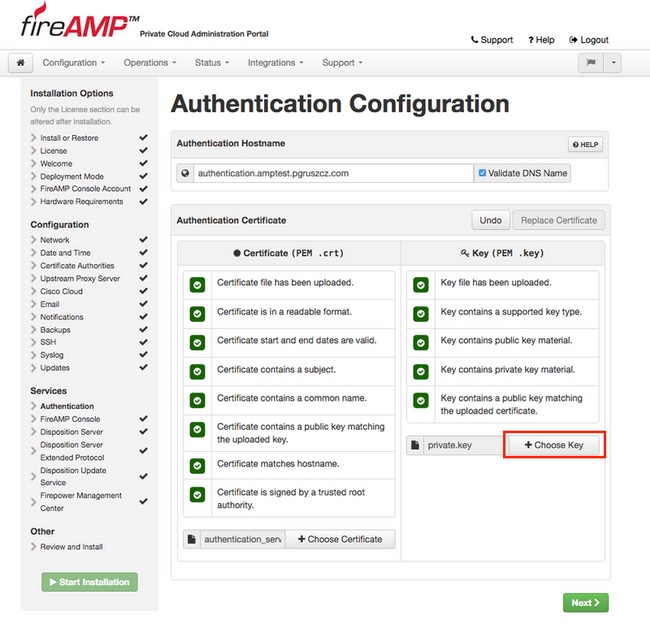Click the private.key file name field
The image size is (650, 629).
(x=463, y=445)
